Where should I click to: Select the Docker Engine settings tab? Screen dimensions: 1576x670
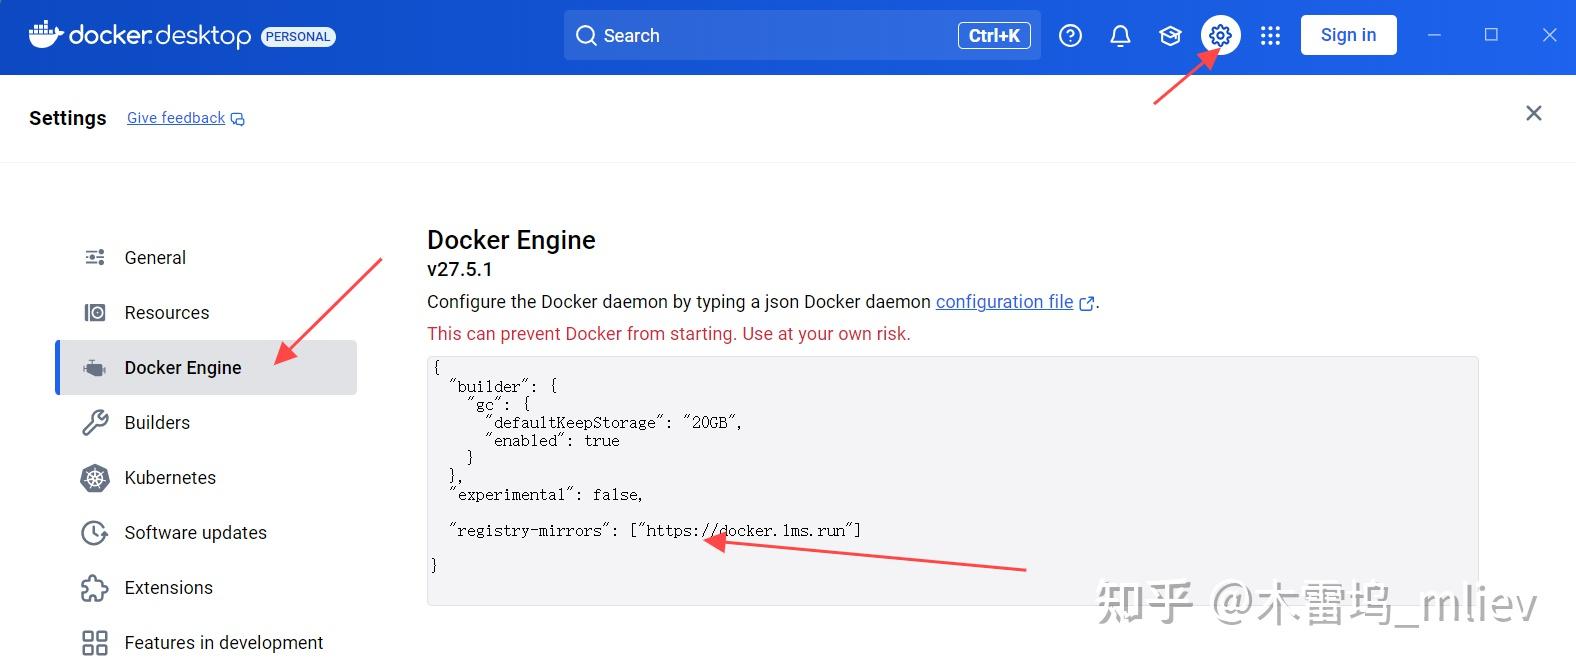pos(206,368)
